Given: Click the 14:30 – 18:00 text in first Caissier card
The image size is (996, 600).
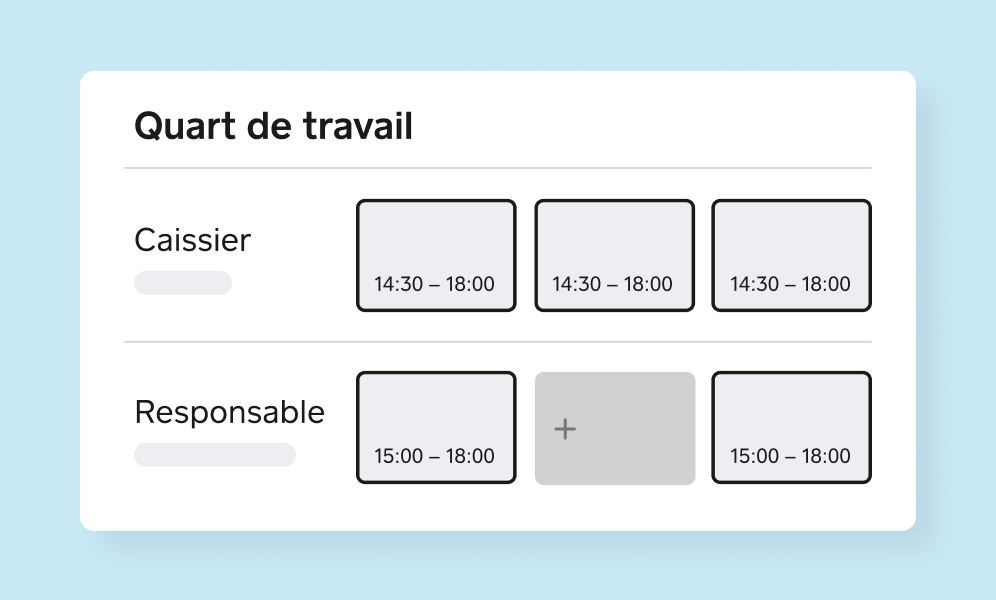Looking at the screenshot, I should pyautogui.click(x=434, y=284).
